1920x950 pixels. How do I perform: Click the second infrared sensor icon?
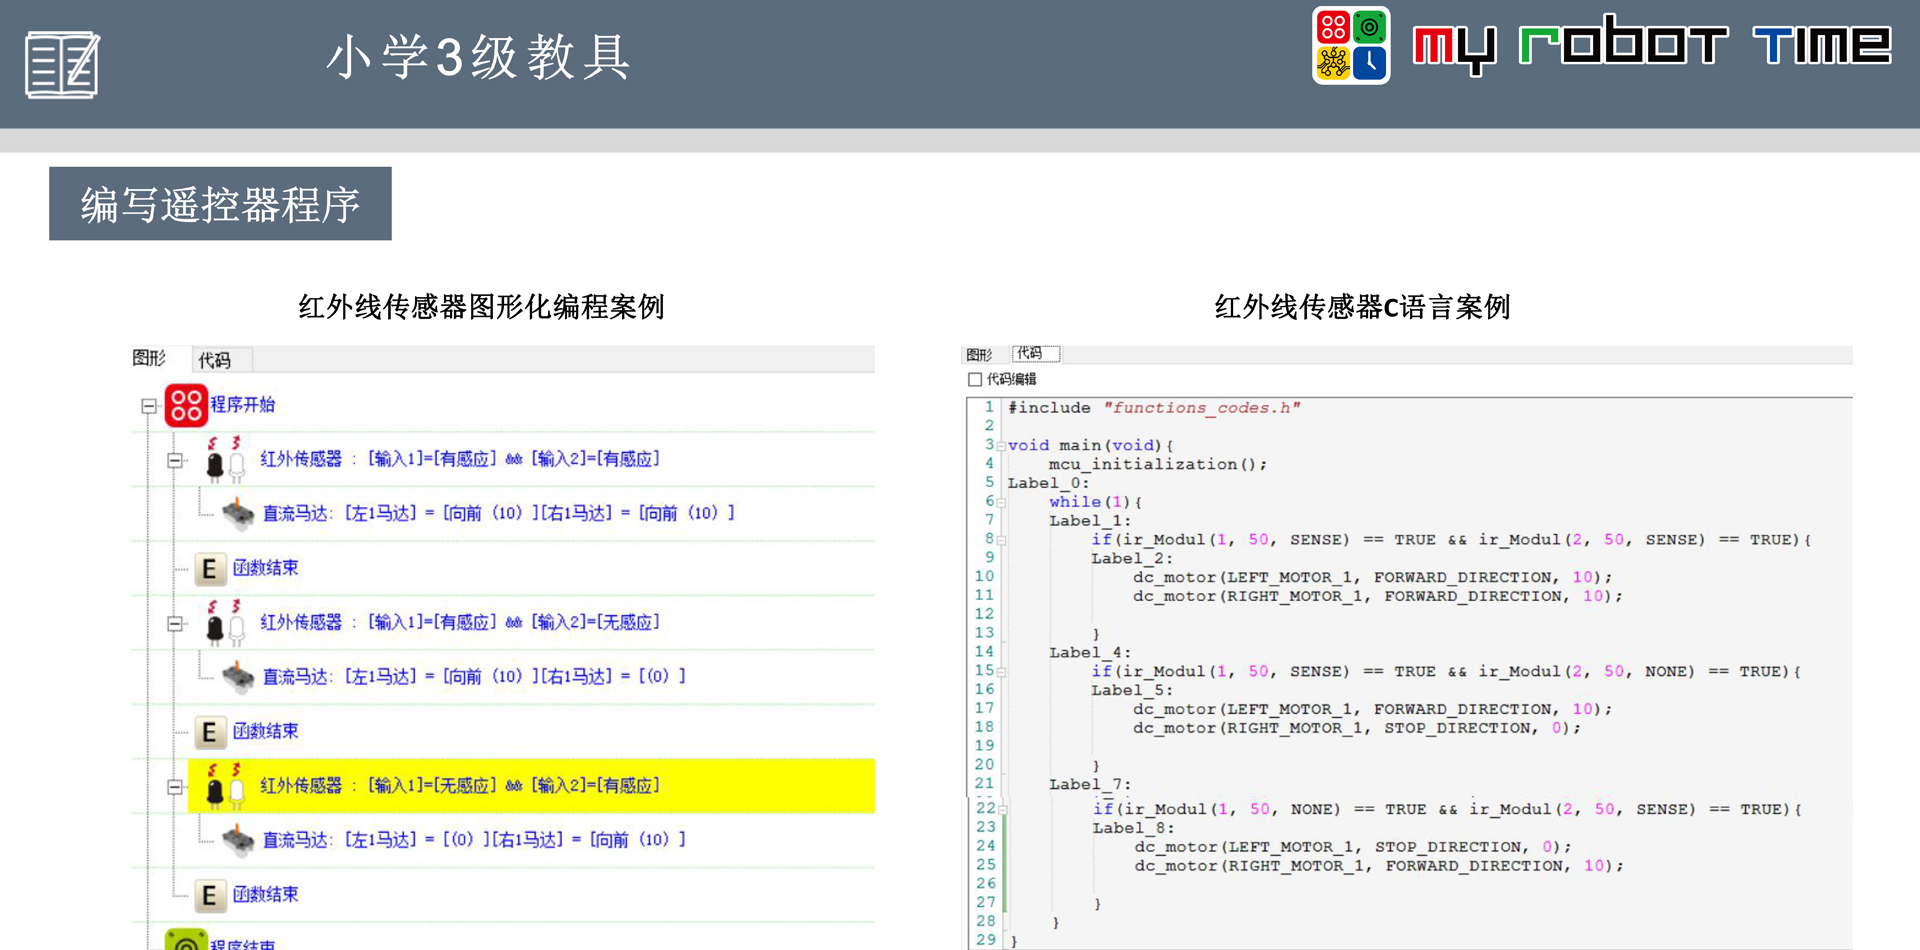[224, 623]
